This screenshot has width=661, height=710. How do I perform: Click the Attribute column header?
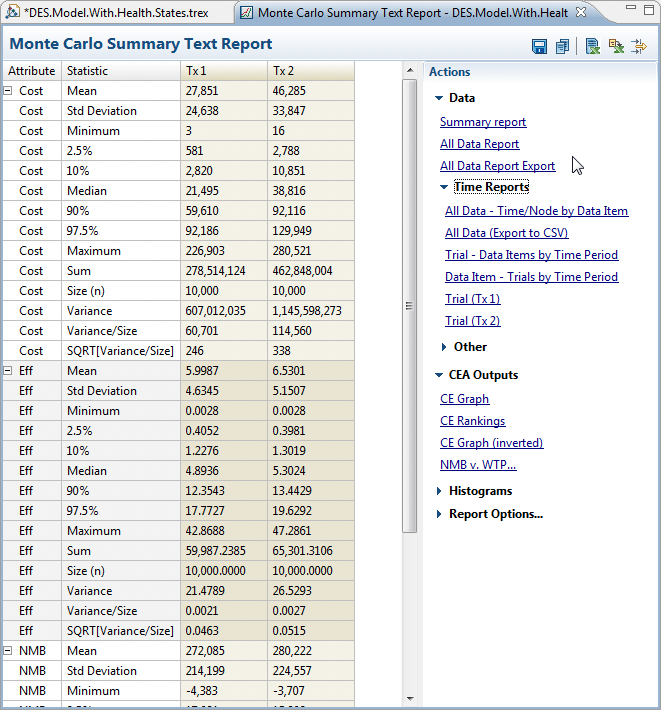point(32,71)
